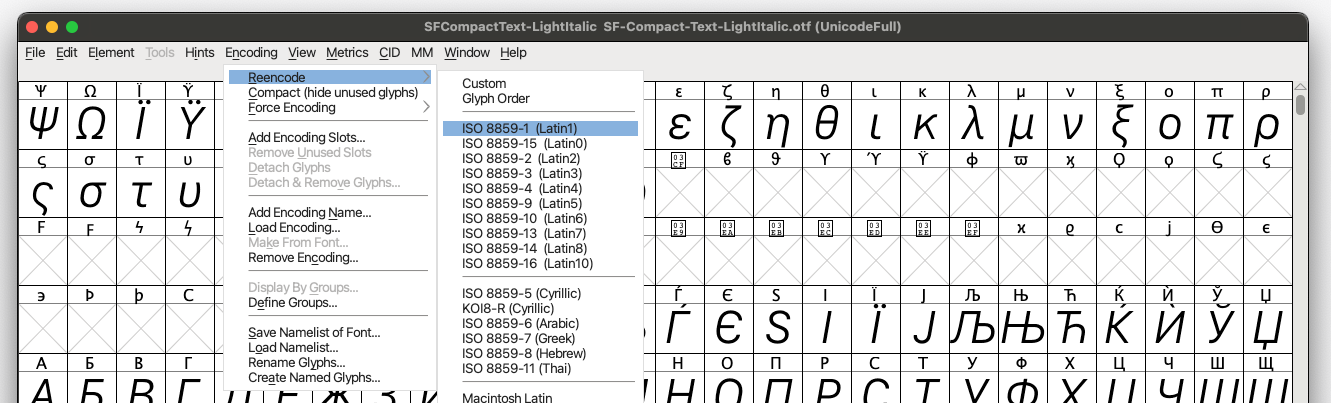This screenshot has width=1331, height=403.
Task: Pick Custom encoding
Action: tap(540, 83)
